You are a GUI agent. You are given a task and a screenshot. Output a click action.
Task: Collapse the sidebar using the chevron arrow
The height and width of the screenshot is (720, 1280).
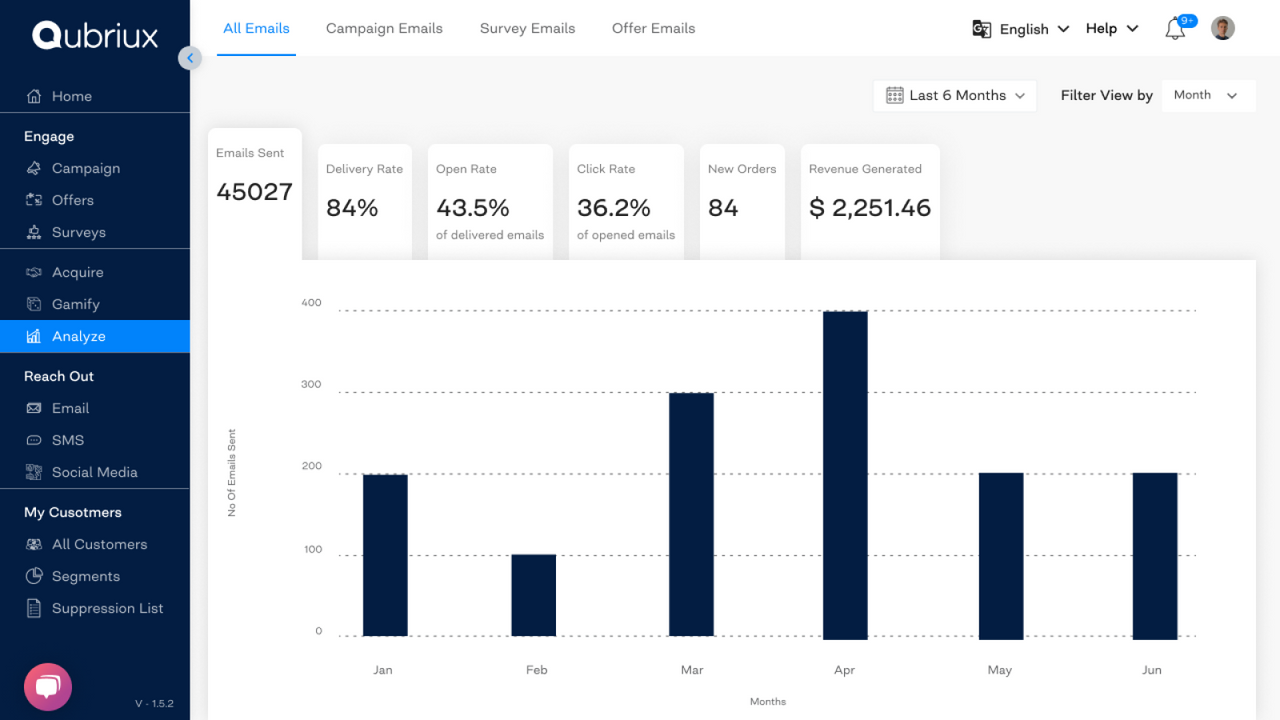[190, 58]
